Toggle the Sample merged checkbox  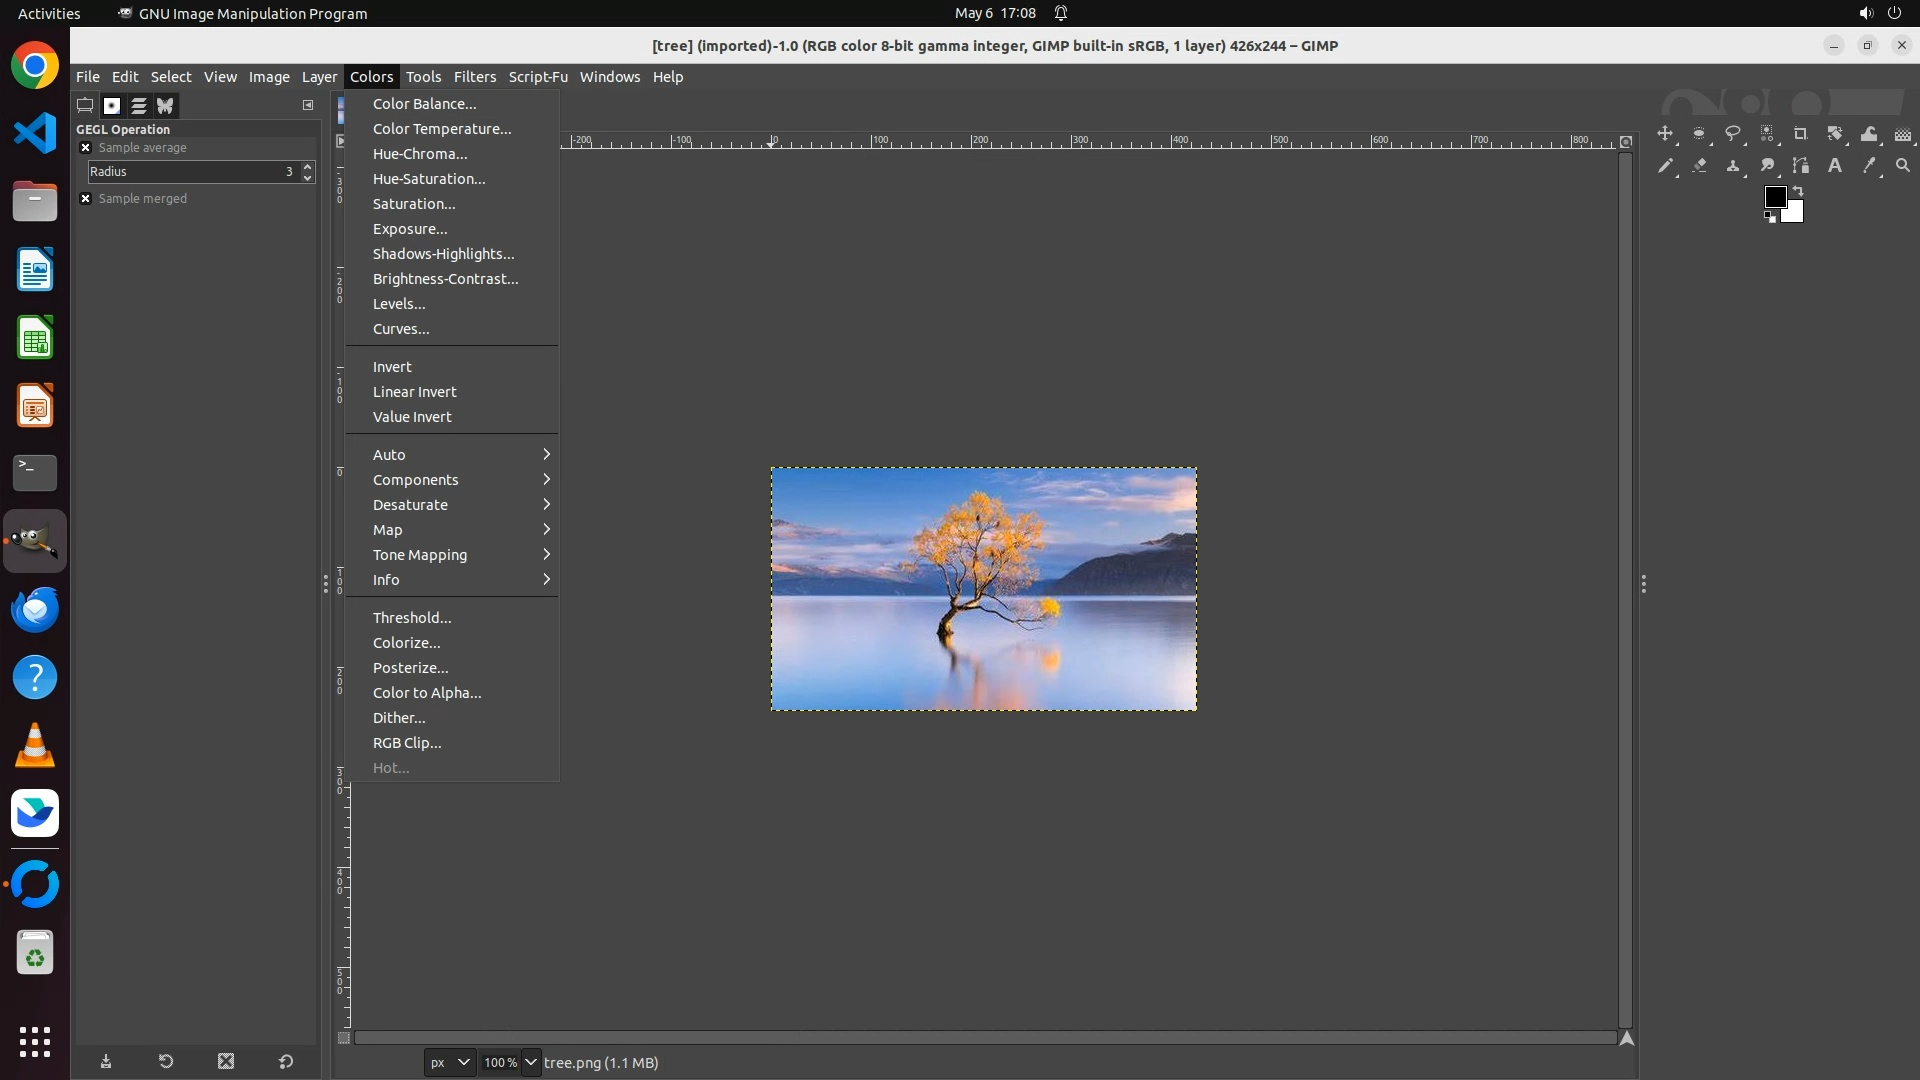tap(86, 199)
